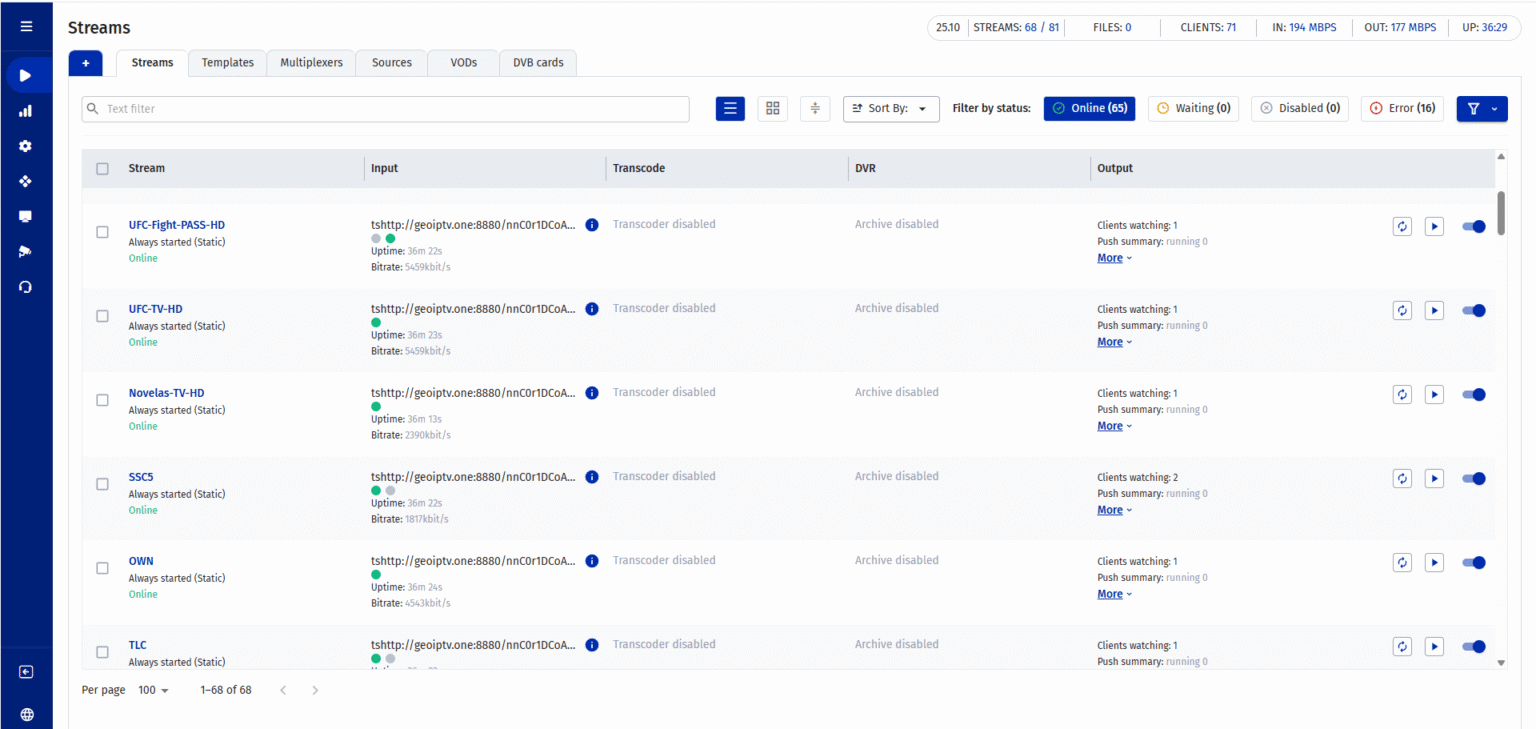
Task: Open settings gear icon in sidebar
Action: (26, 146)
